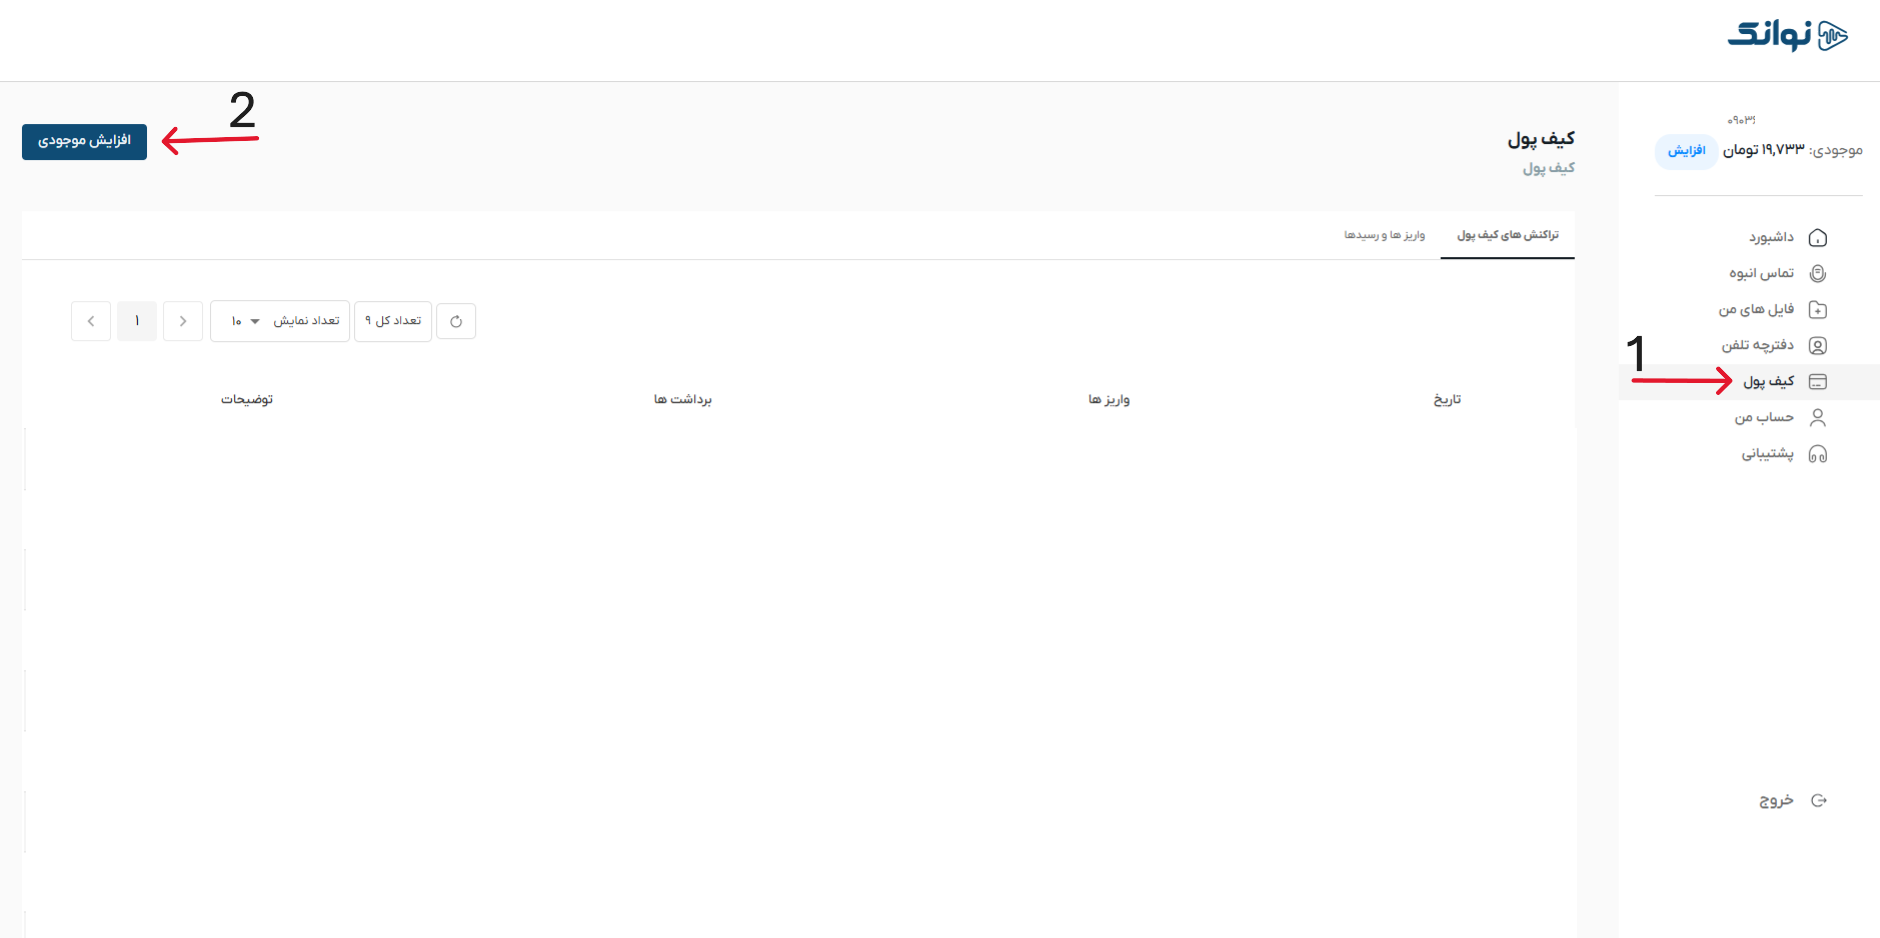Open the rows-per-page (تعداد نمایش) dropdown
1880x938 pixels.
coord(280,322)
